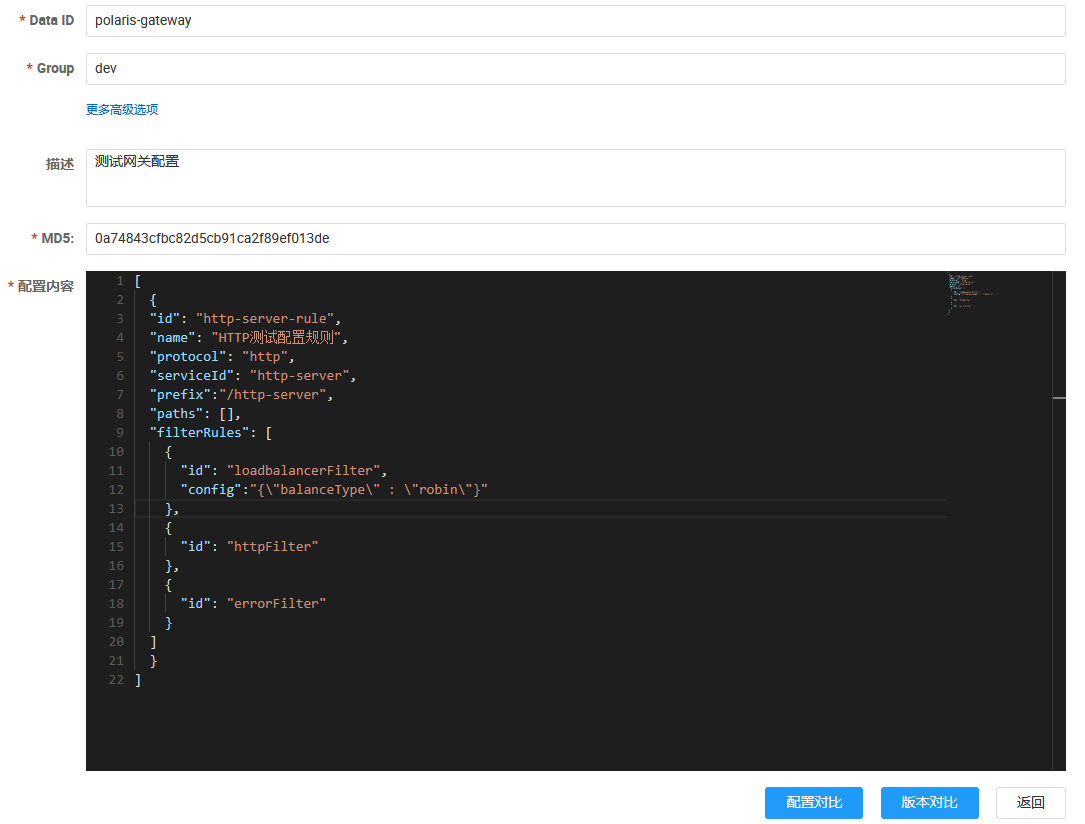The image size is (1085, 824).
Task: Click the code editor minimap preview
Action: (x=968, y=294)
